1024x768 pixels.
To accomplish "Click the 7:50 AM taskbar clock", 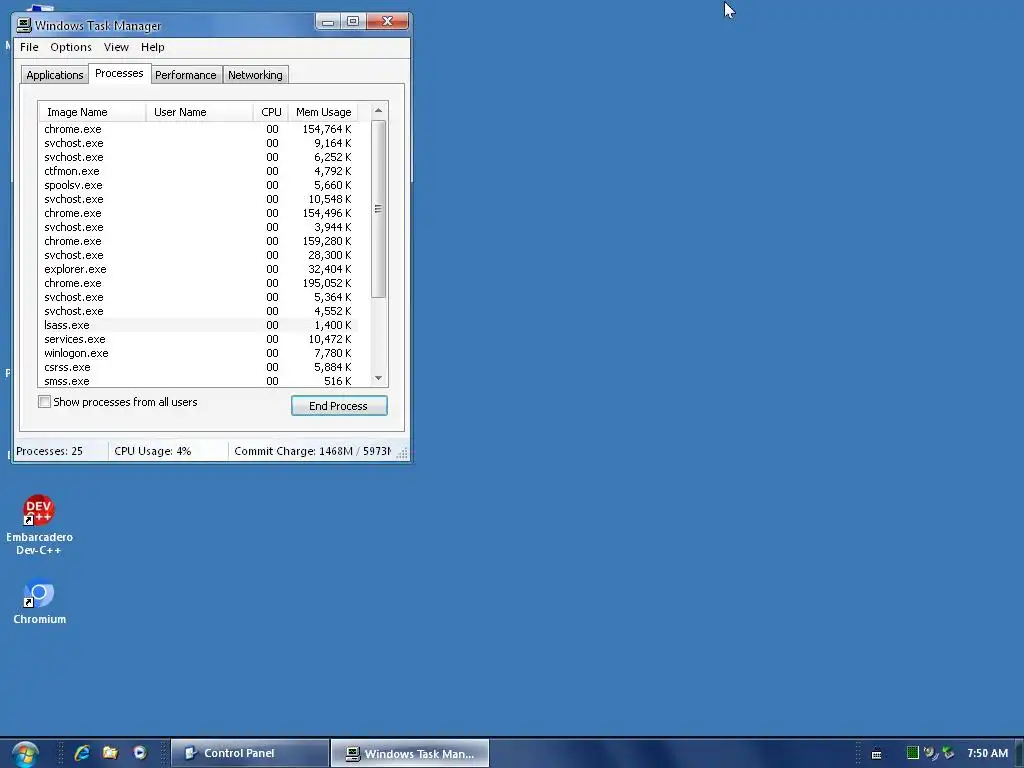I will [x=987, y=753].
